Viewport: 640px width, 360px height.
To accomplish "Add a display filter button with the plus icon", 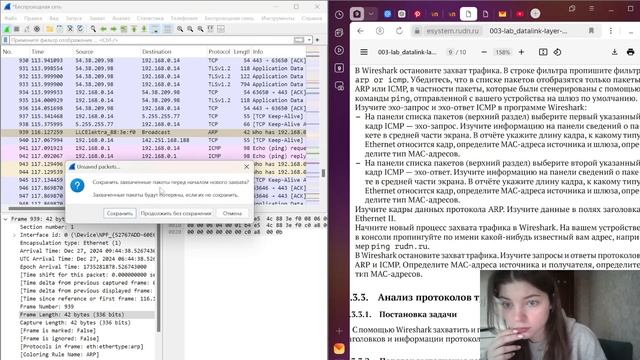I will 318,40.
